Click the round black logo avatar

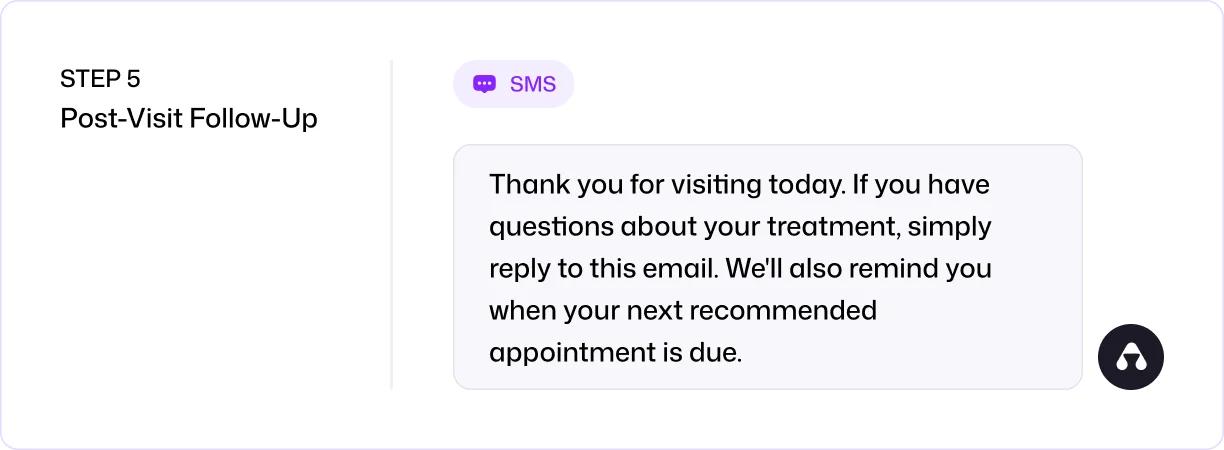pyautogui.click(x=1131, y=356)
